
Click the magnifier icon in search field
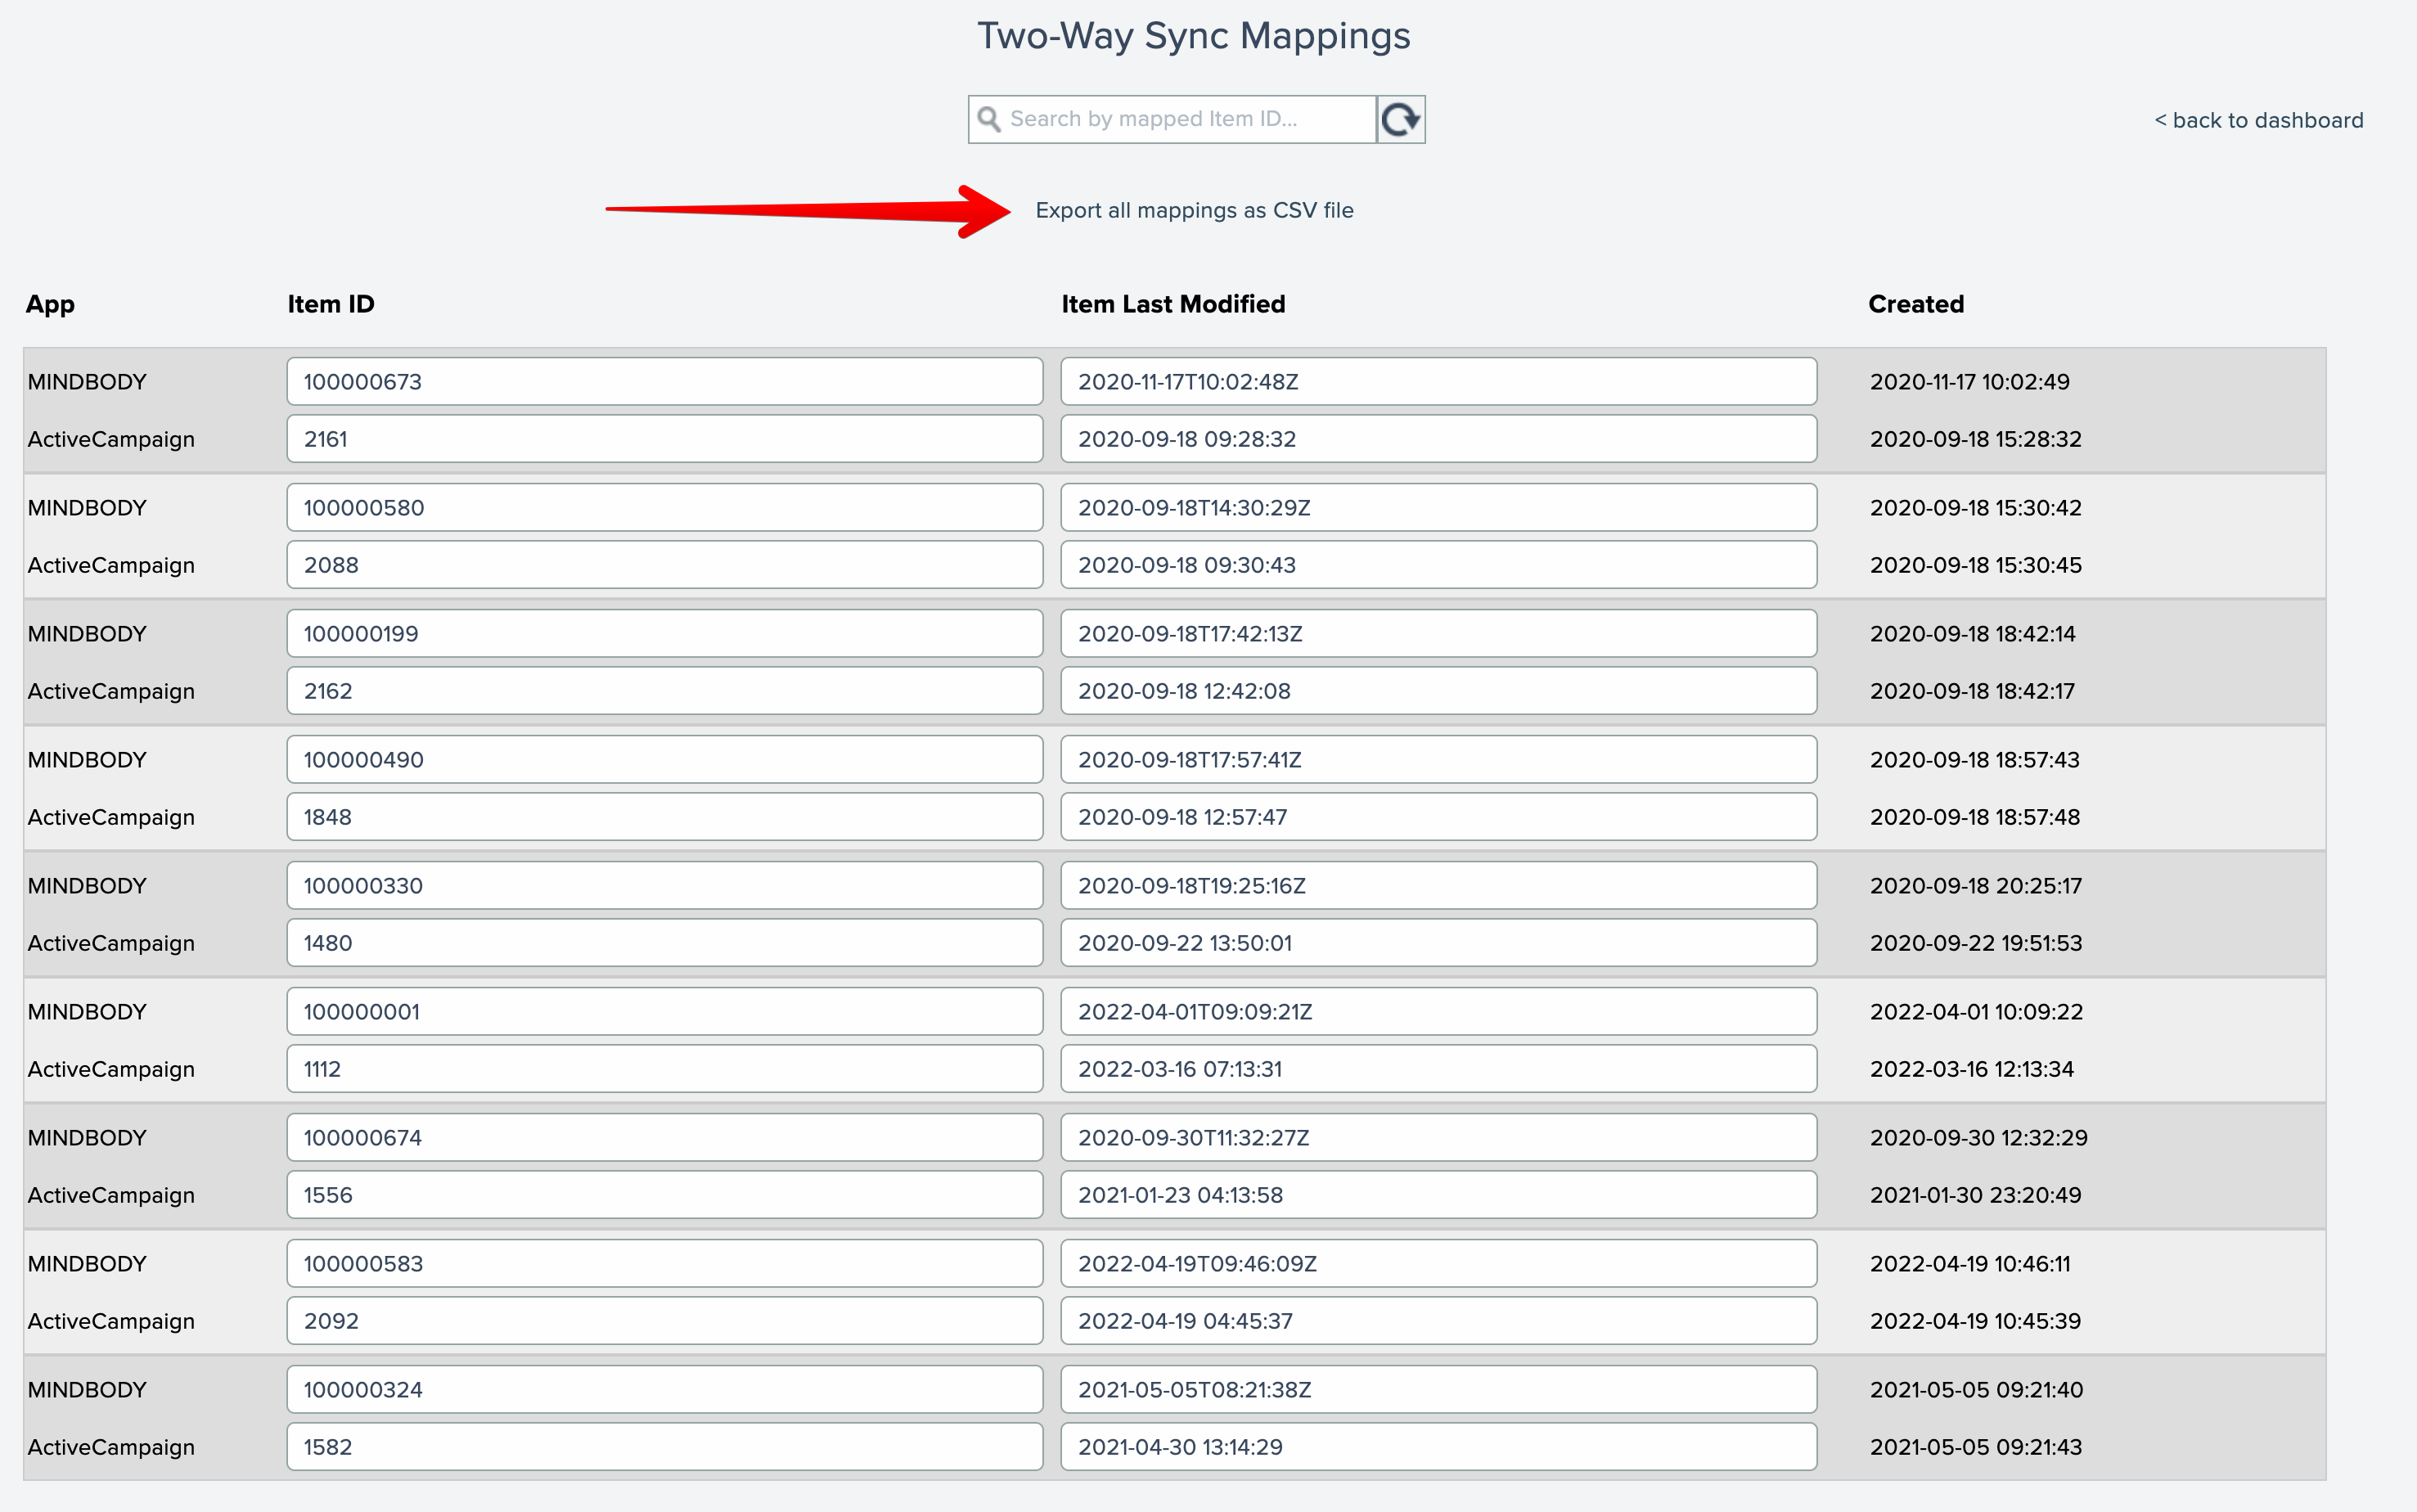click(x=989, y=119)
